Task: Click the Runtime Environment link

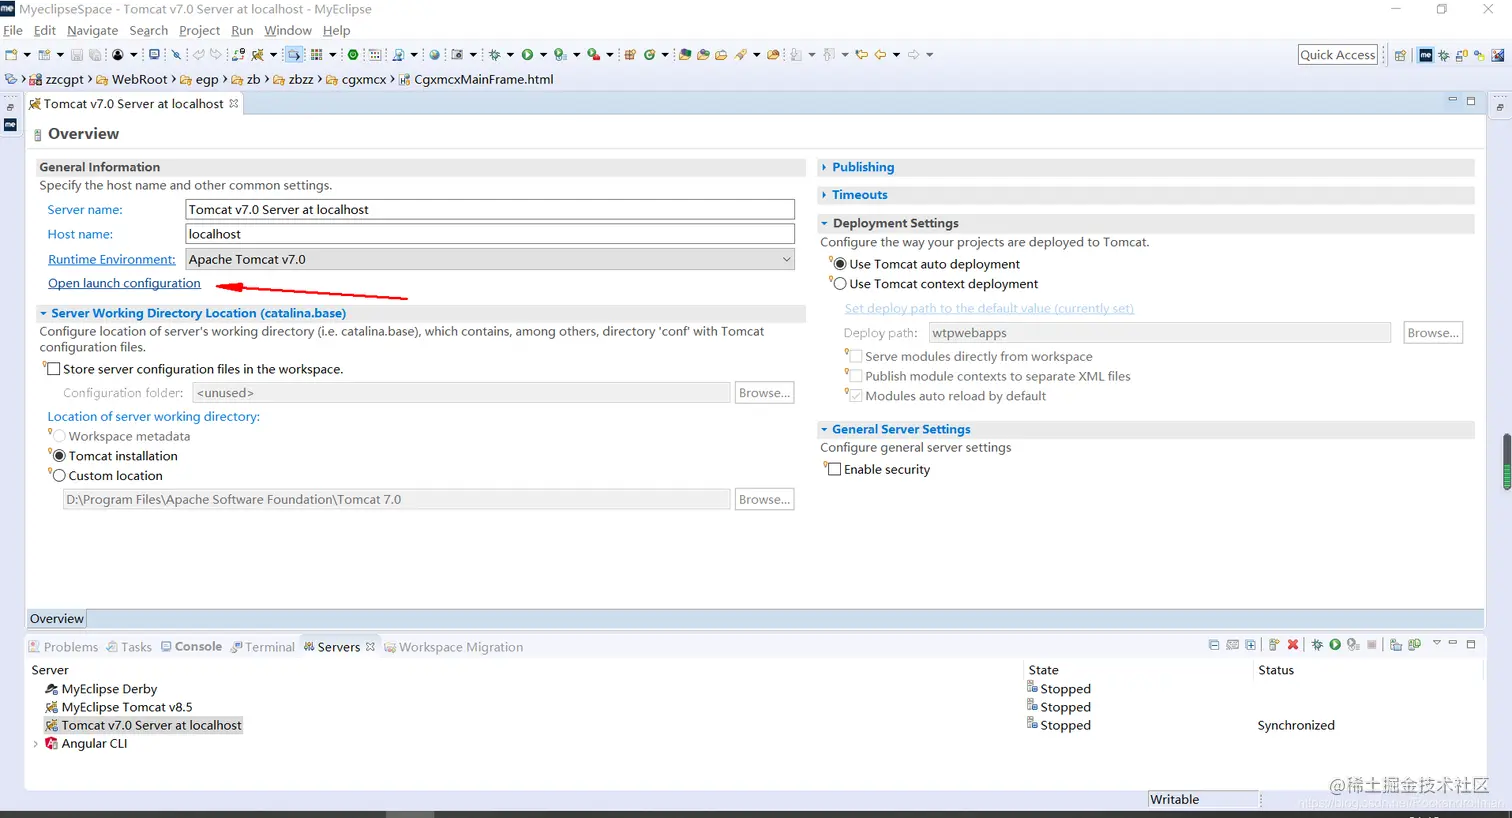Action: tap(111, 259)
